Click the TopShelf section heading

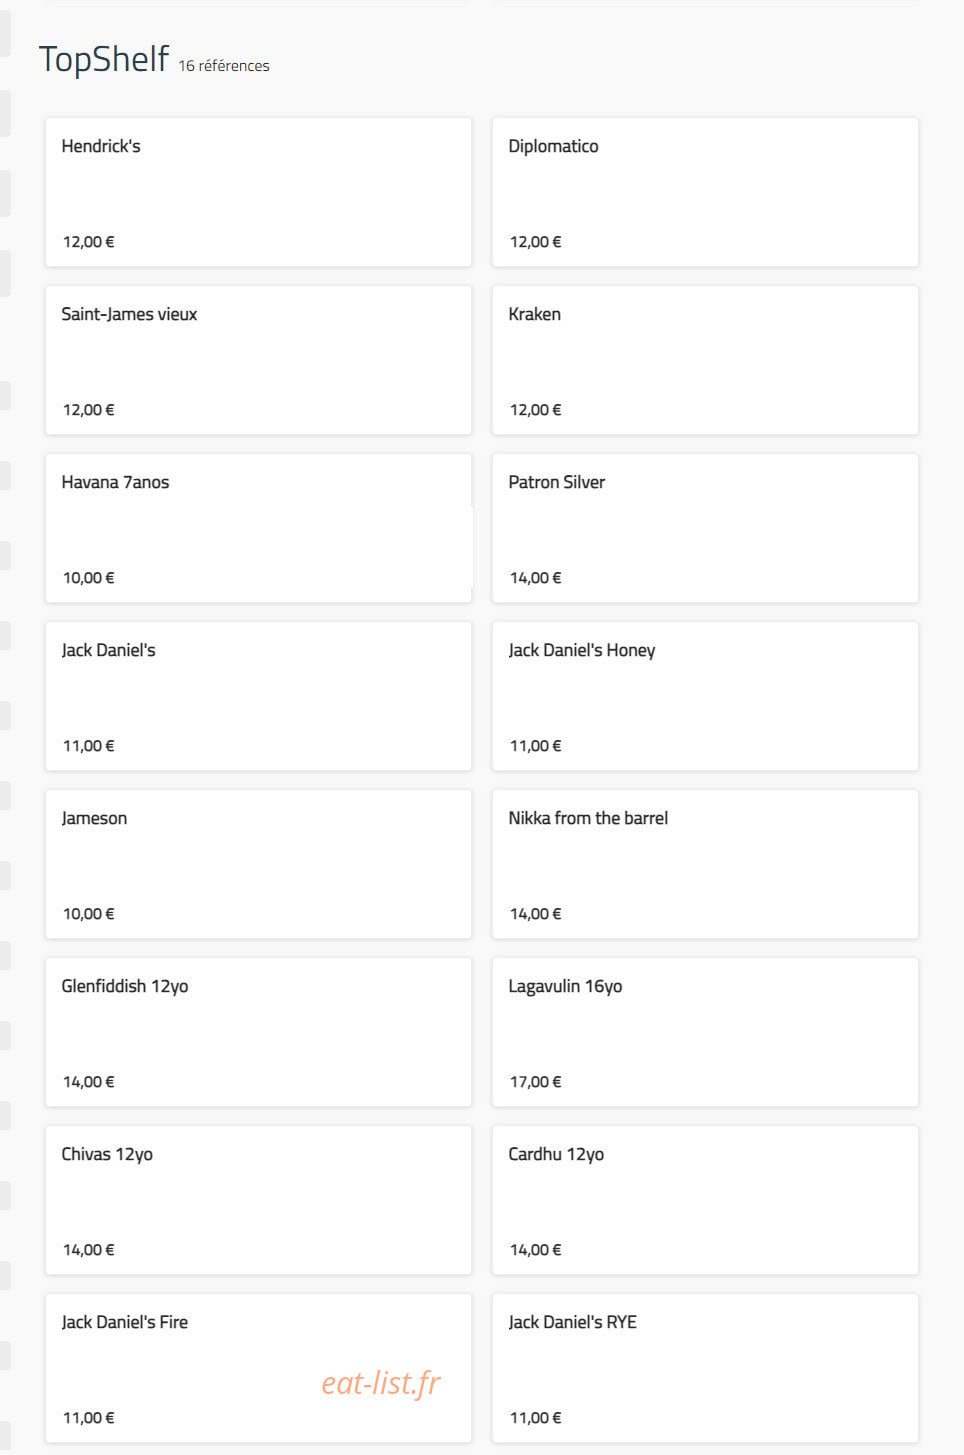[104, 59]
